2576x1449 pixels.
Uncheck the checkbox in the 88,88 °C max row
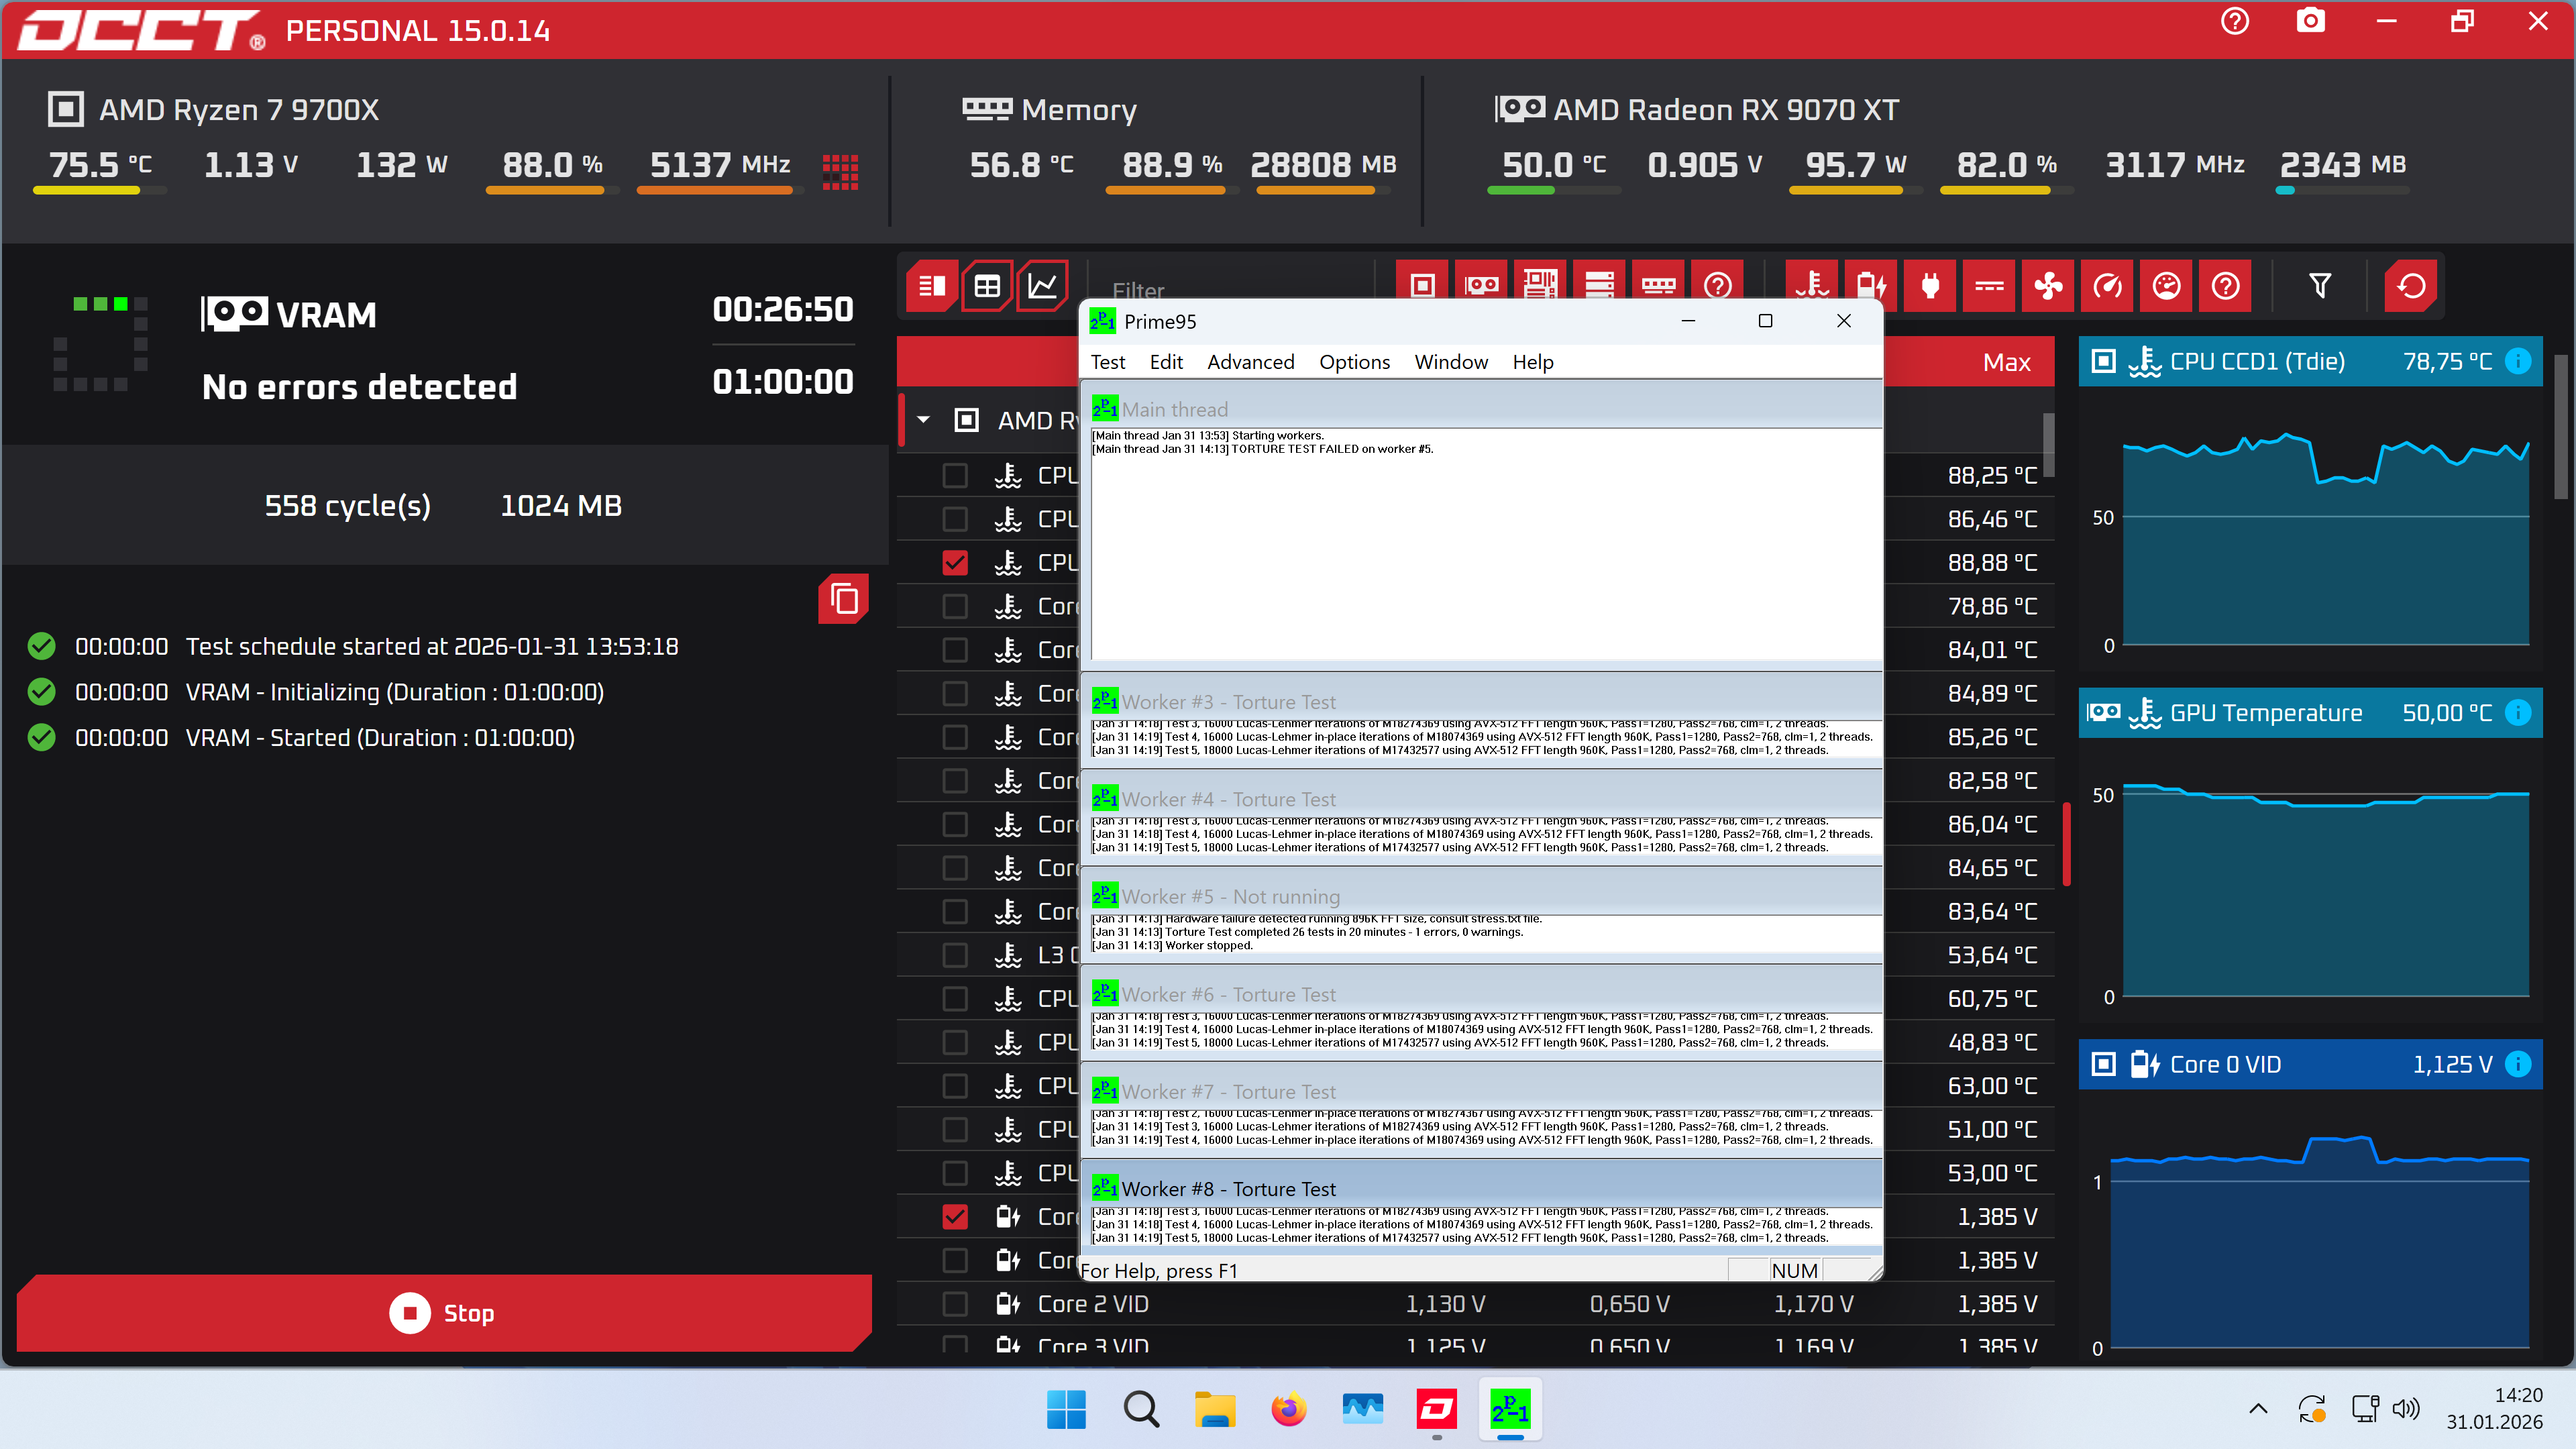pos(955,563)
